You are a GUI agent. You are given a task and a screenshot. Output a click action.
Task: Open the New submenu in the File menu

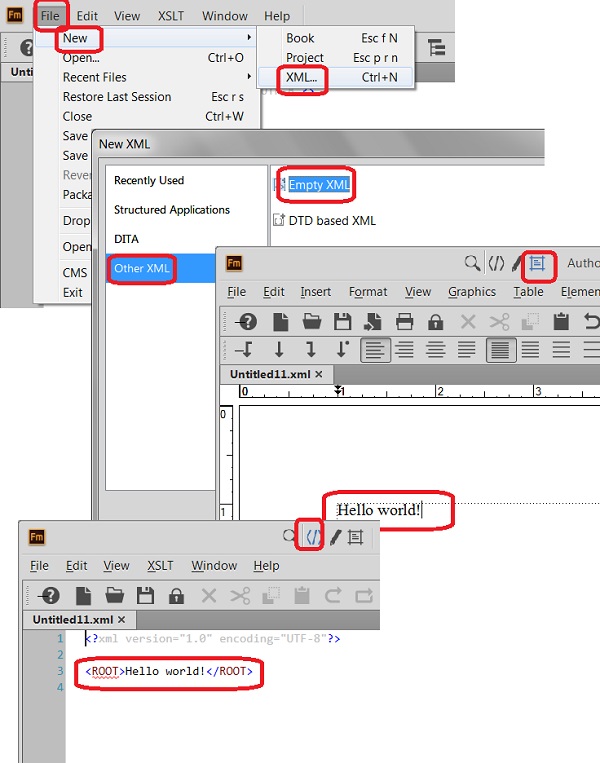coord(74,38)
